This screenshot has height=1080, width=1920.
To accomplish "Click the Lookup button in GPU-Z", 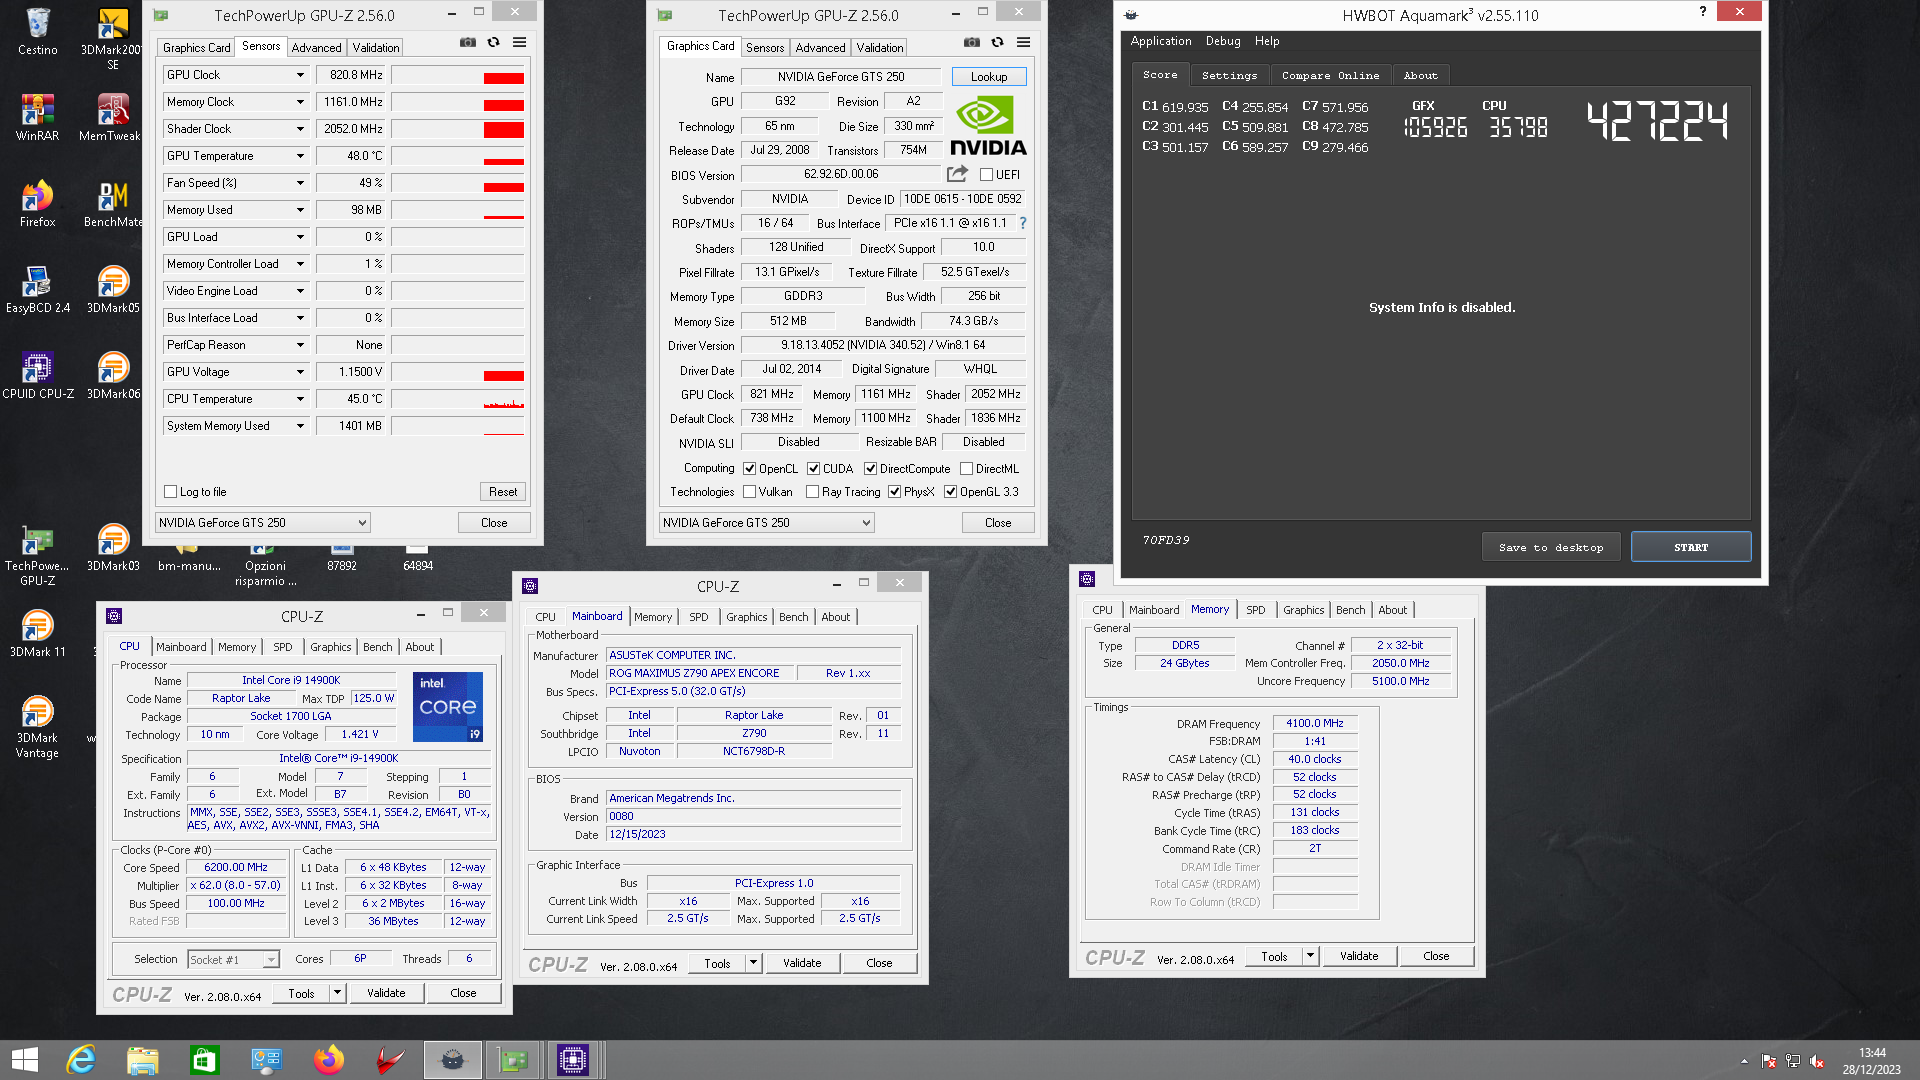I will tap(988, 77).
